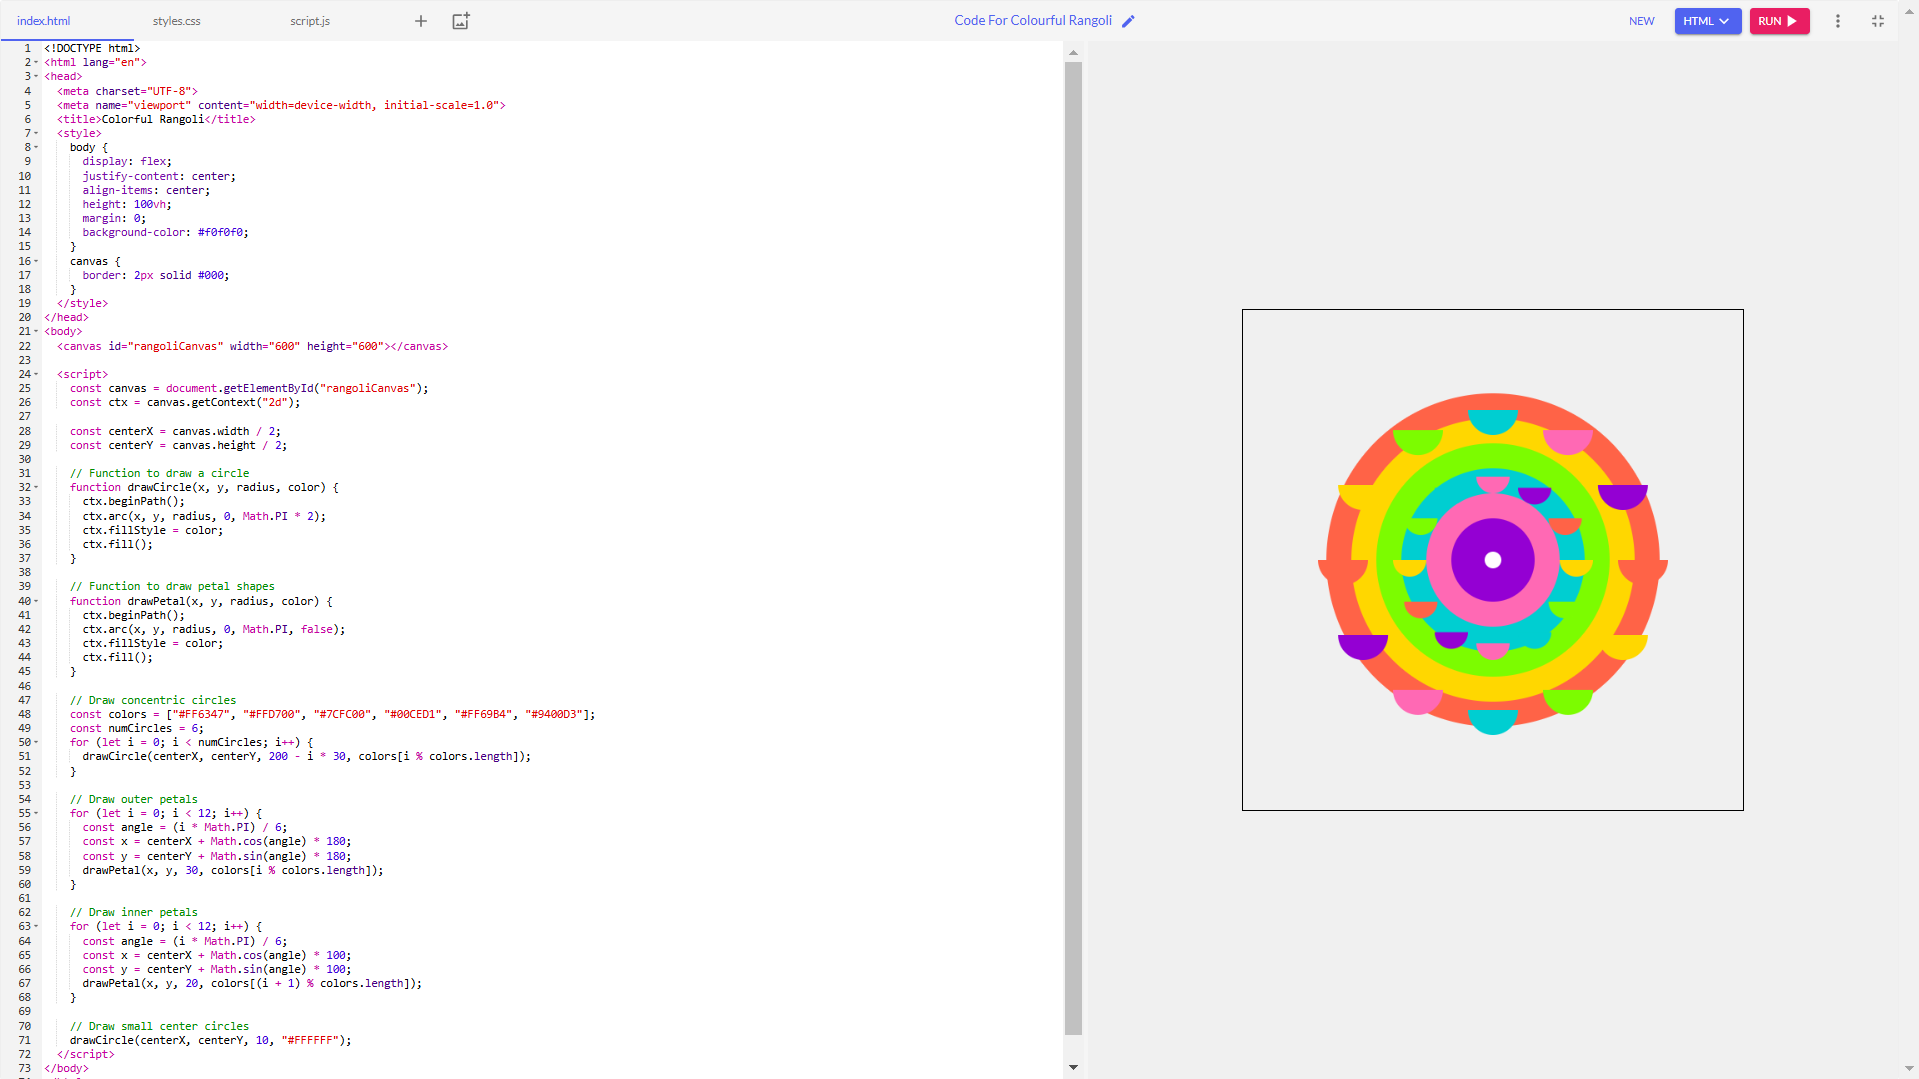The image size is (1919, 1079).
Task: Click 'justify-content: center;' on line 10
Action: pos(159,176)
